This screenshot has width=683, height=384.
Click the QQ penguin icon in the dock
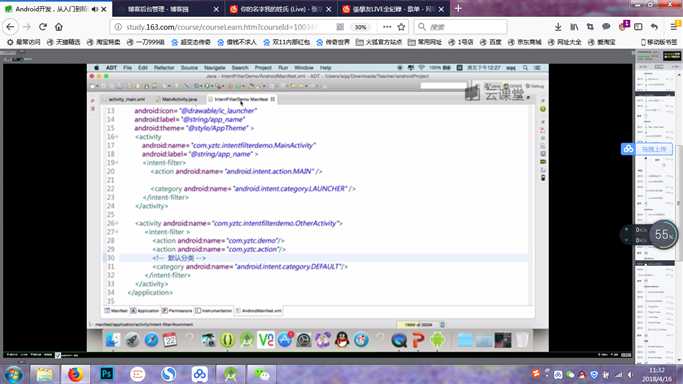342,340
